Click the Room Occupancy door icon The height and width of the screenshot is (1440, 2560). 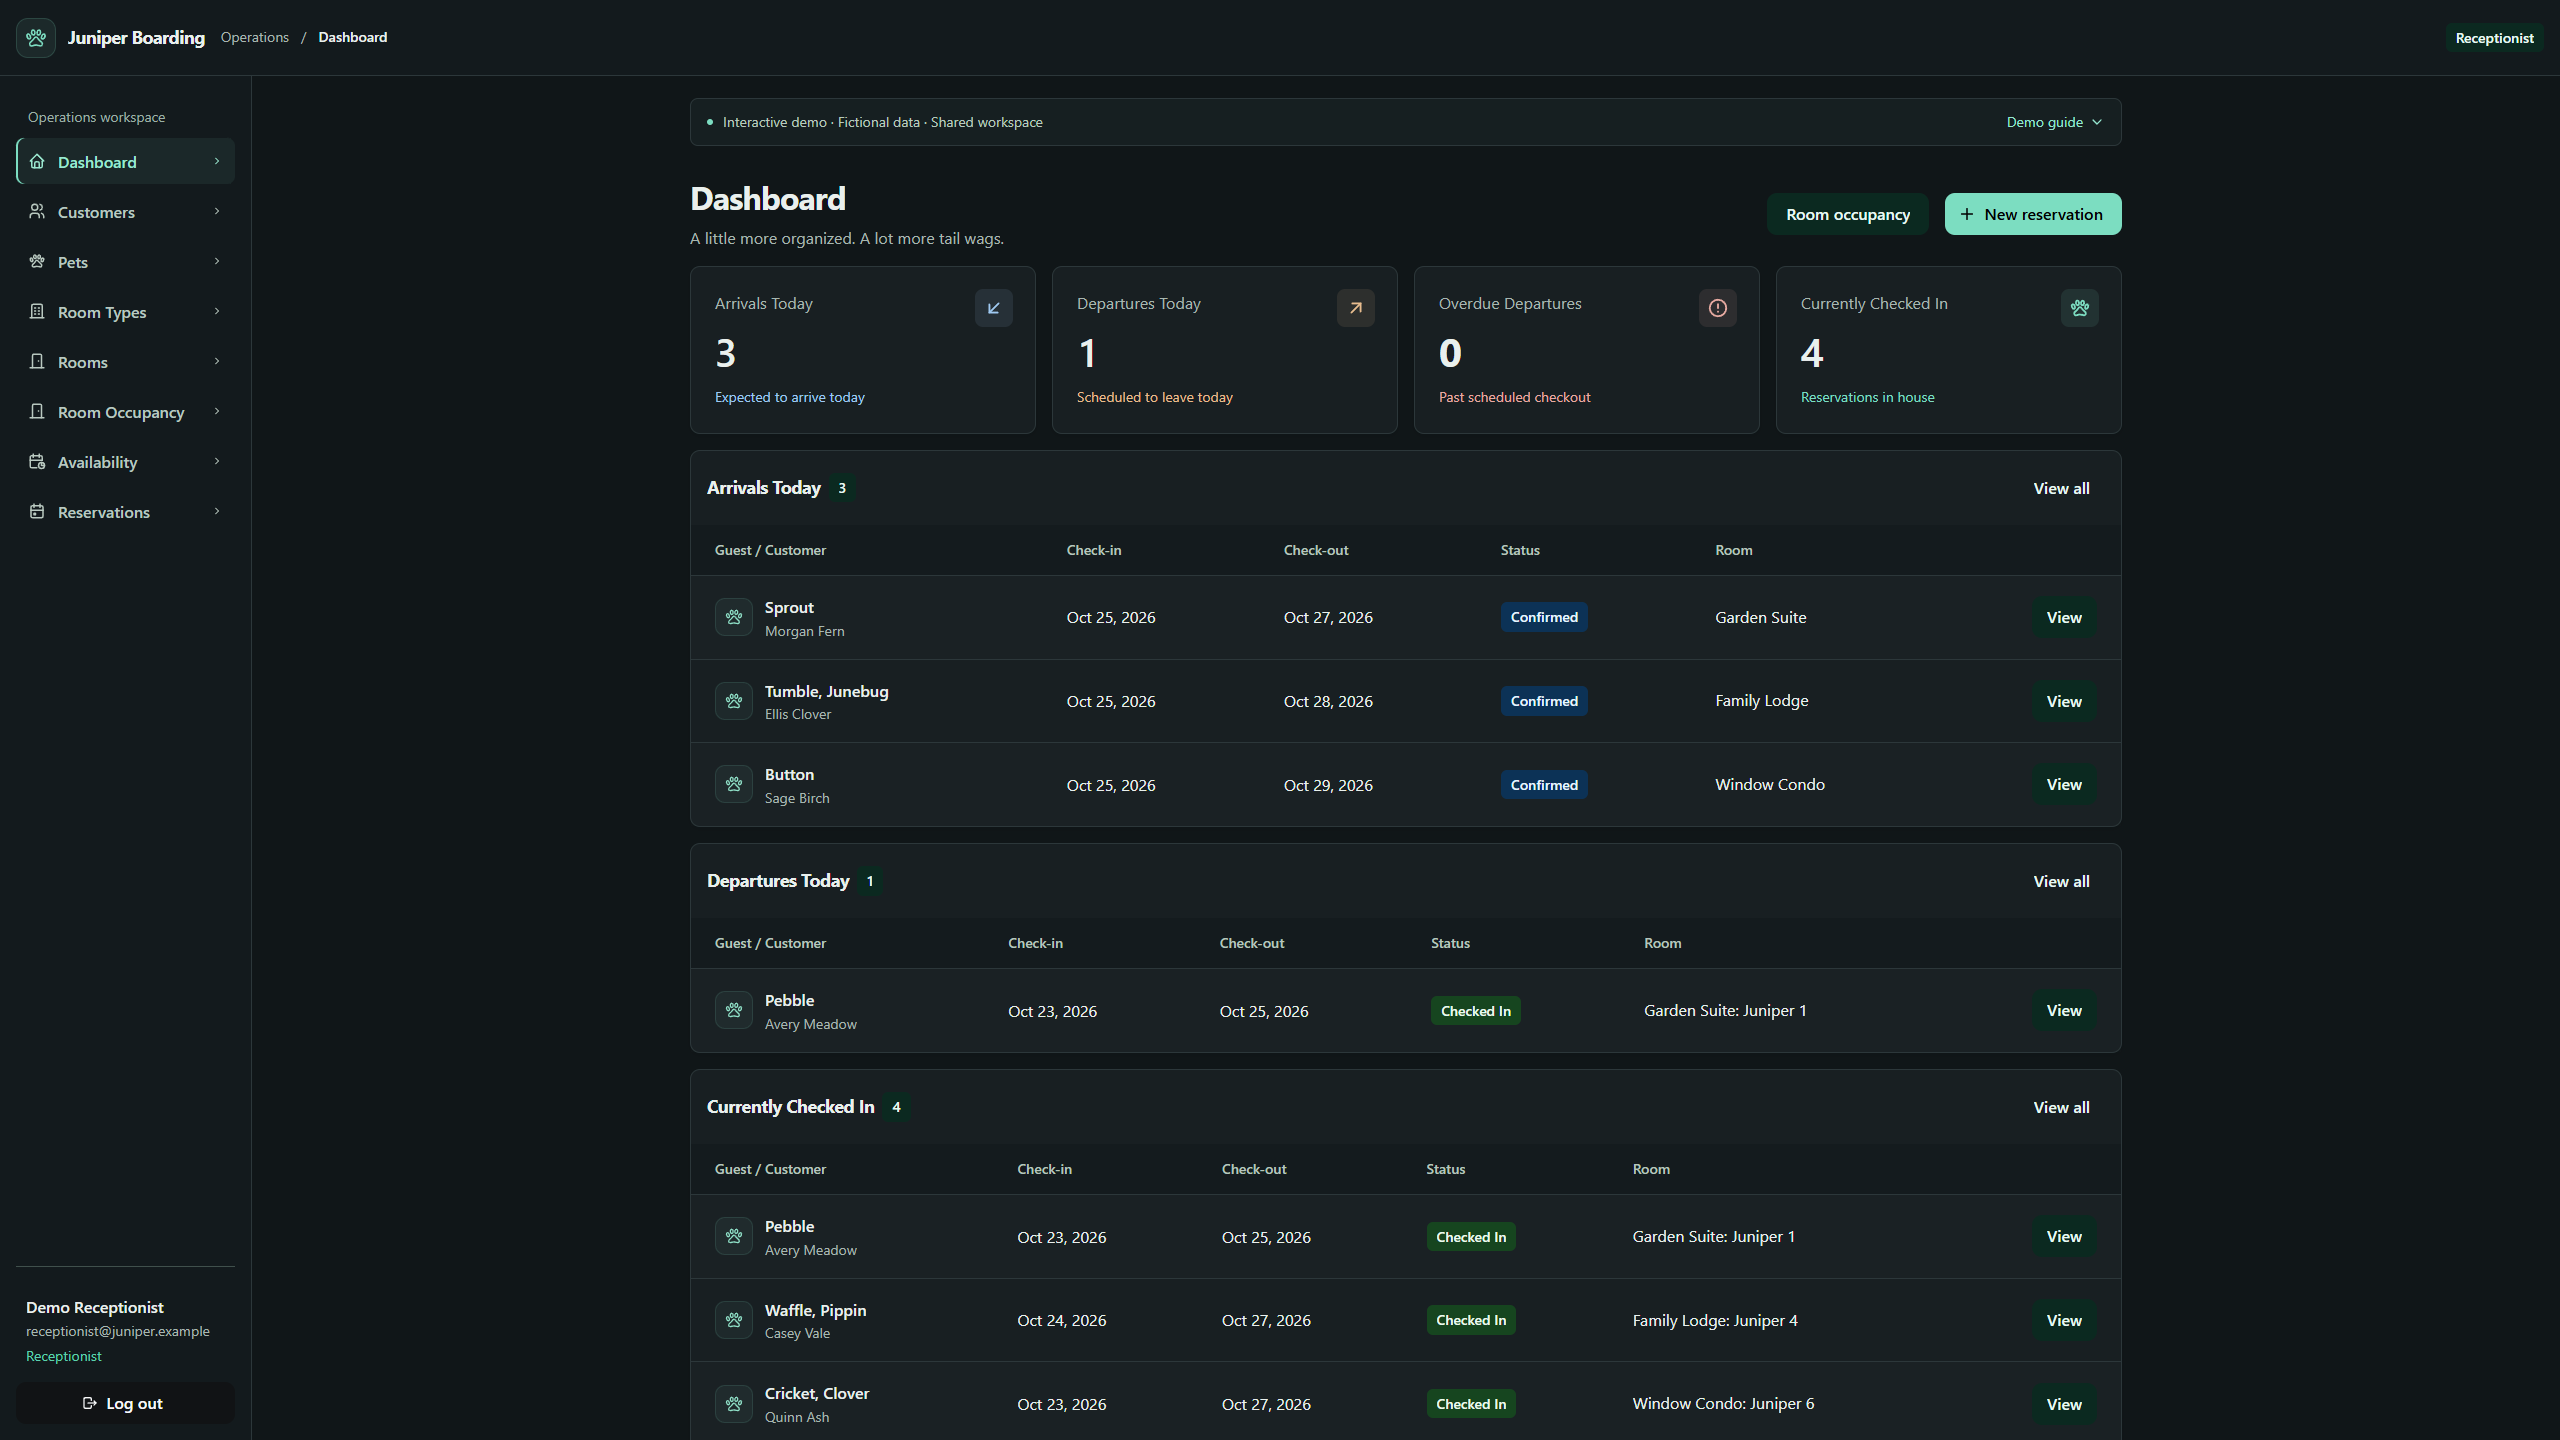[37, 411]
